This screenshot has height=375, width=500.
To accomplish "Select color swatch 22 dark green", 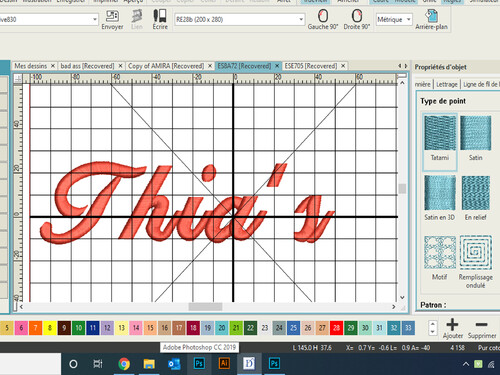I will (x=251, y=328).
